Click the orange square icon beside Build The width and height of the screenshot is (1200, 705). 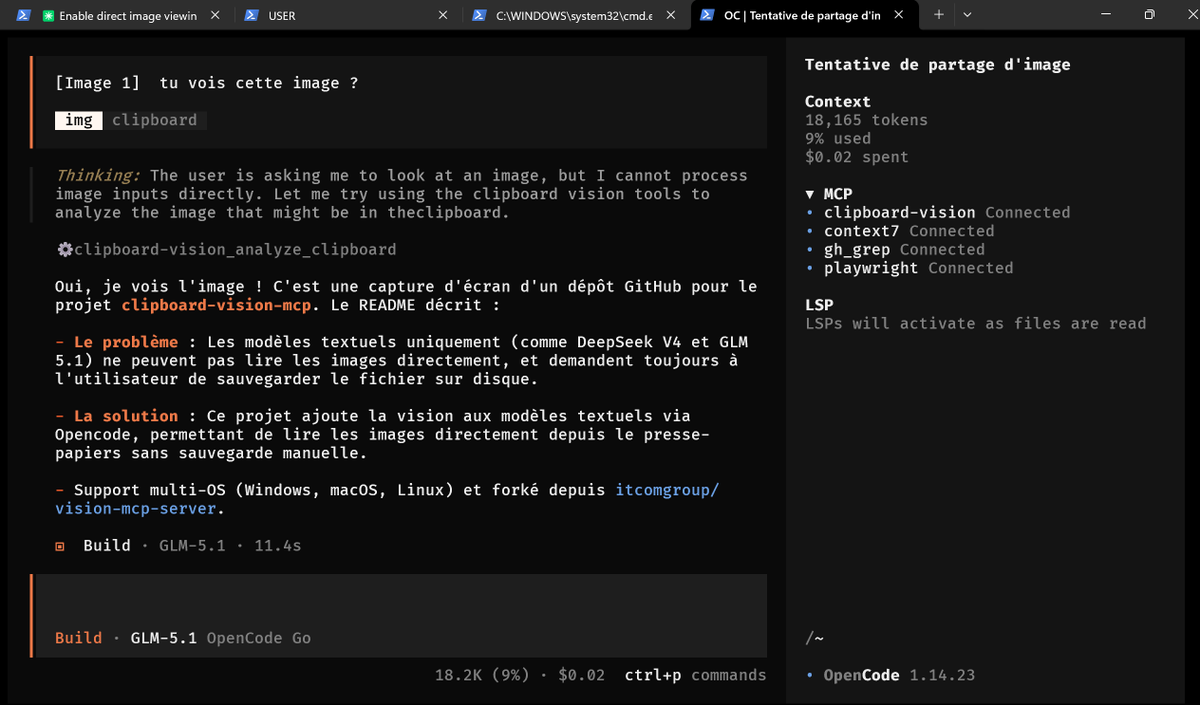click(x=60, y=546)
